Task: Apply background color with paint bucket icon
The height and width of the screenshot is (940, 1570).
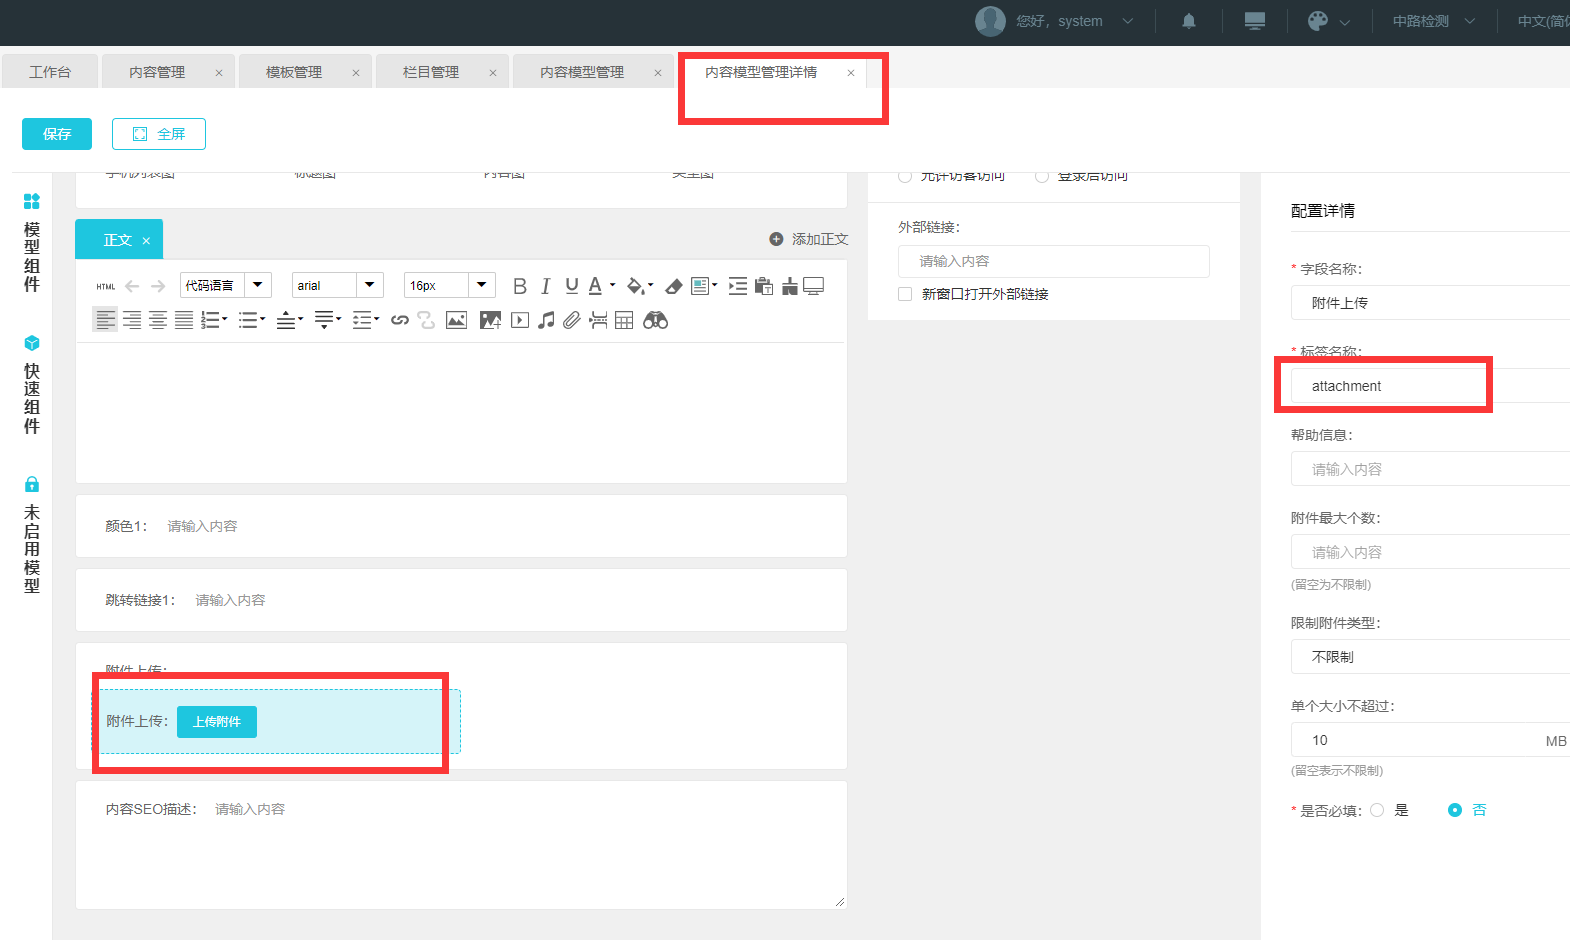Action: click(635, 286)
